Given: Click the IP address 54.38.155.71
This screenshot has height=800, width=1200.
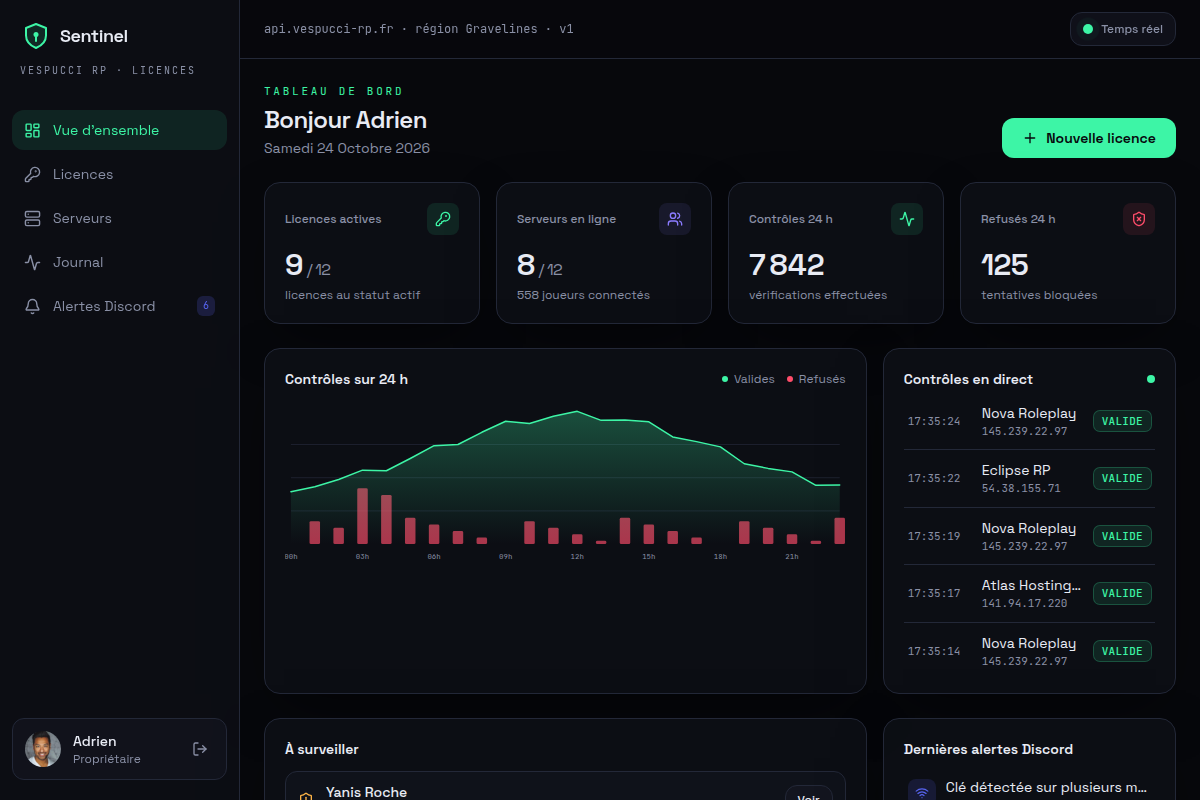Looking at the screenshot, I should (1021, 489).
